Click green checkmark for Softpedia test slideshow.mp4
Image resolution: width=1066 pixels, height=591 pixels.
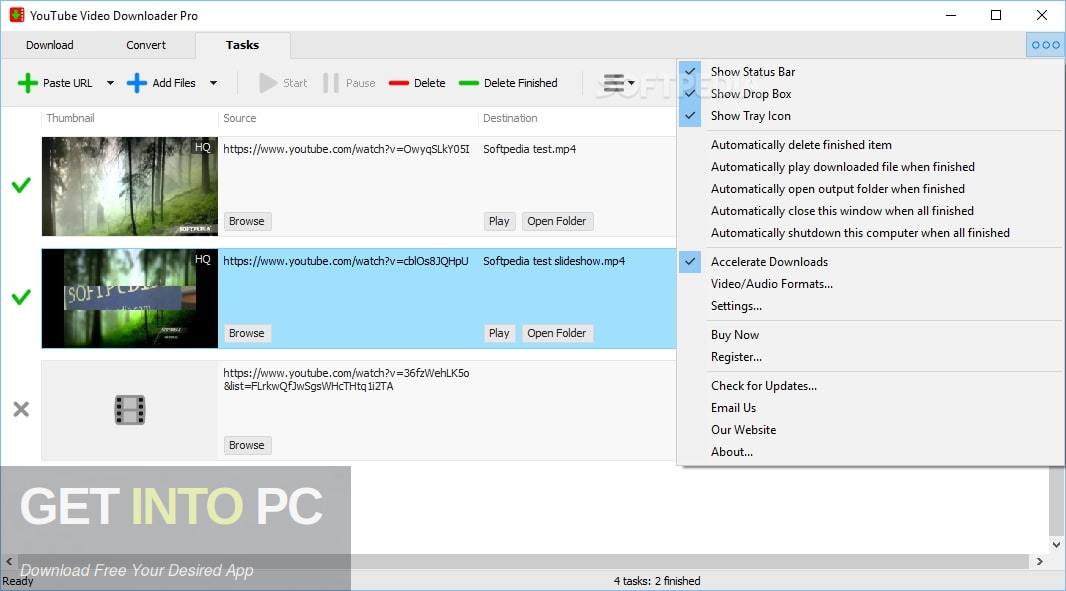pyautogui.click(x=21, y=297)
